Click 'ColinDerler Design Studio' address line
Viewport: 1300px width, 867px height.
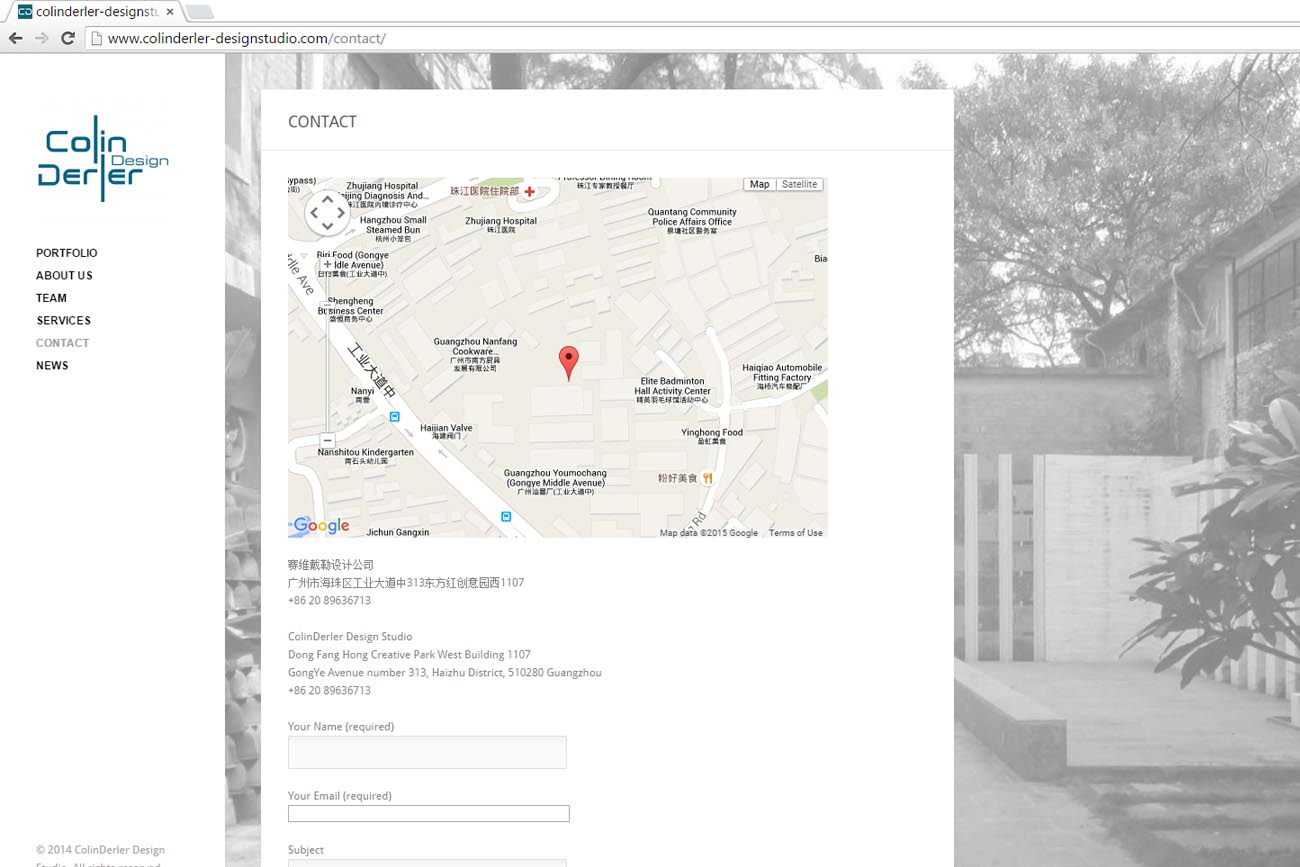[350, 637]
